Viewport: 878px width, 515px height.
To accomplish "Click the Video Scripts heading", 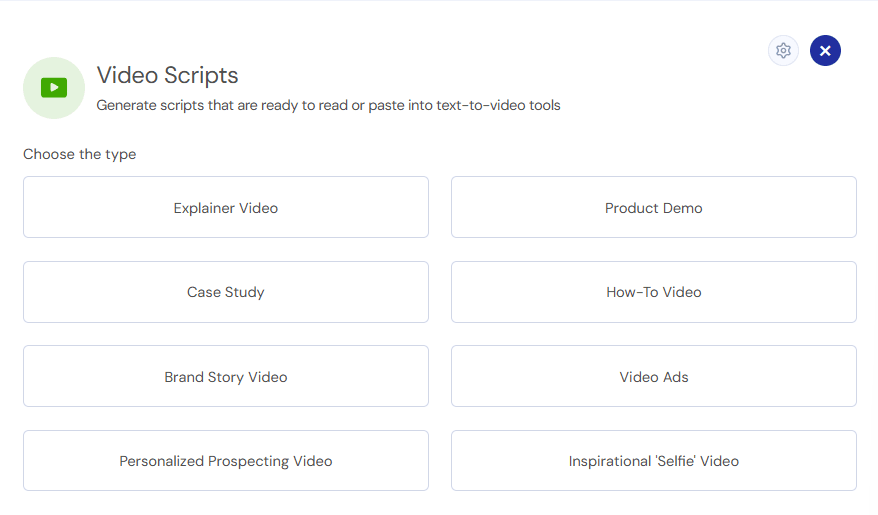I will pos(167,75).
